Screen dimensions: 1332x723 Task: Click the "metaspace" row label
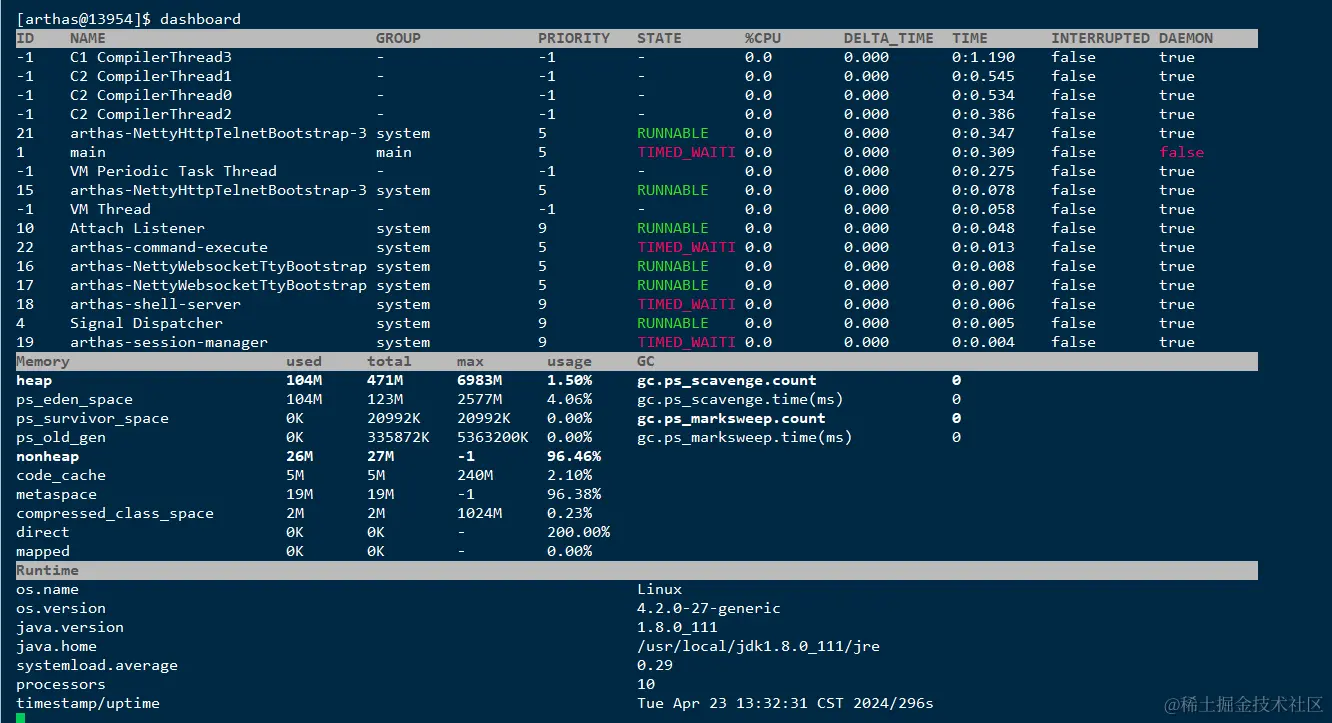56,494
